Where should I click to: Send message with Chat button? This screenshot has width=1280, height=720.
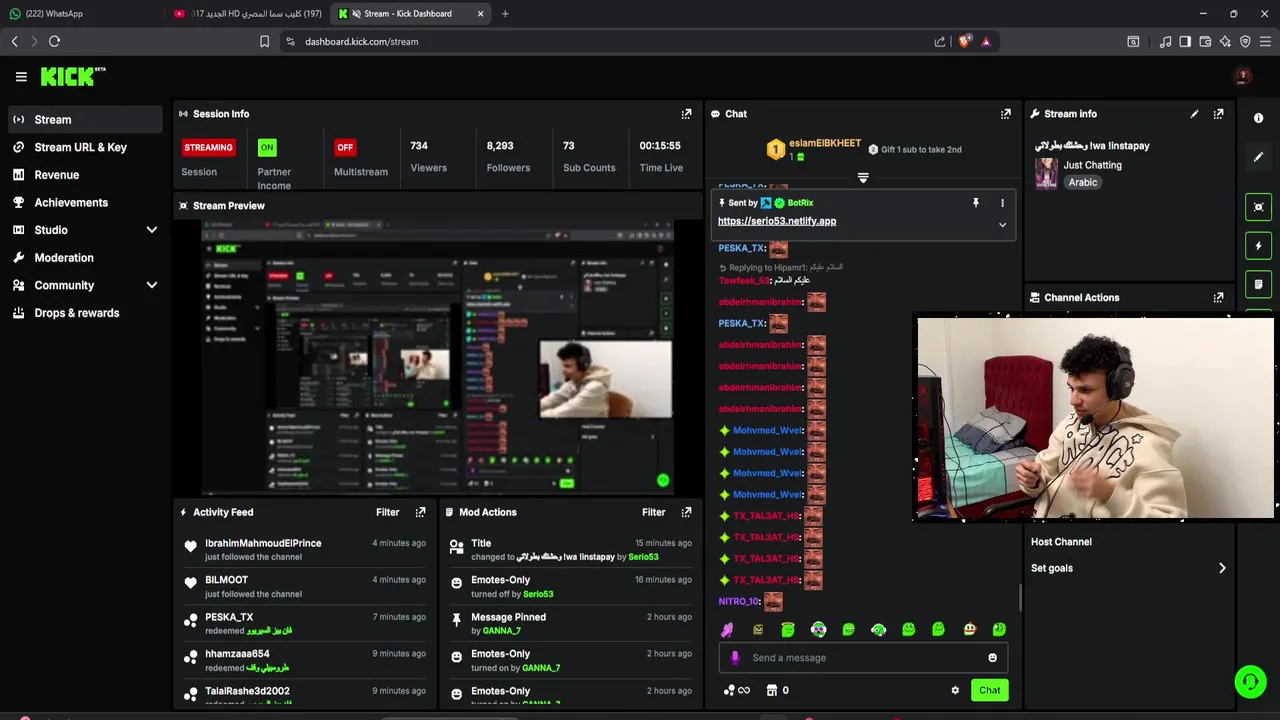pyautogui.click(x=989, y=690)
